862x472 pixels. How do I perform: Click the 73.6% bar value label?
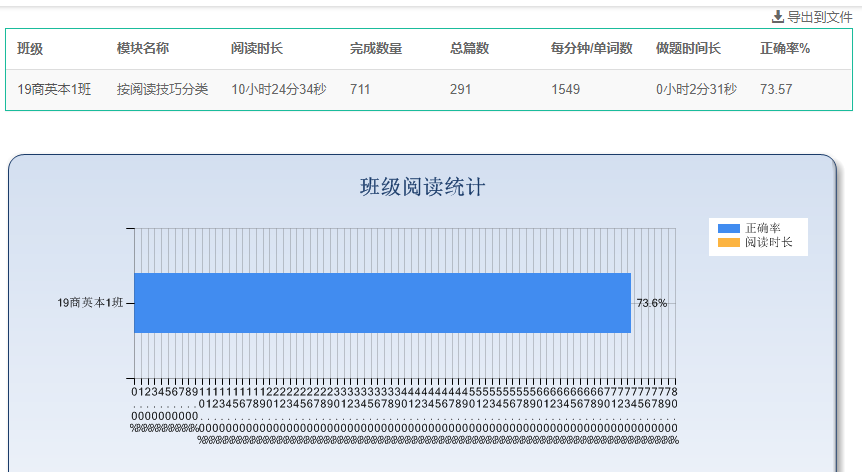(x=651, y=303)
